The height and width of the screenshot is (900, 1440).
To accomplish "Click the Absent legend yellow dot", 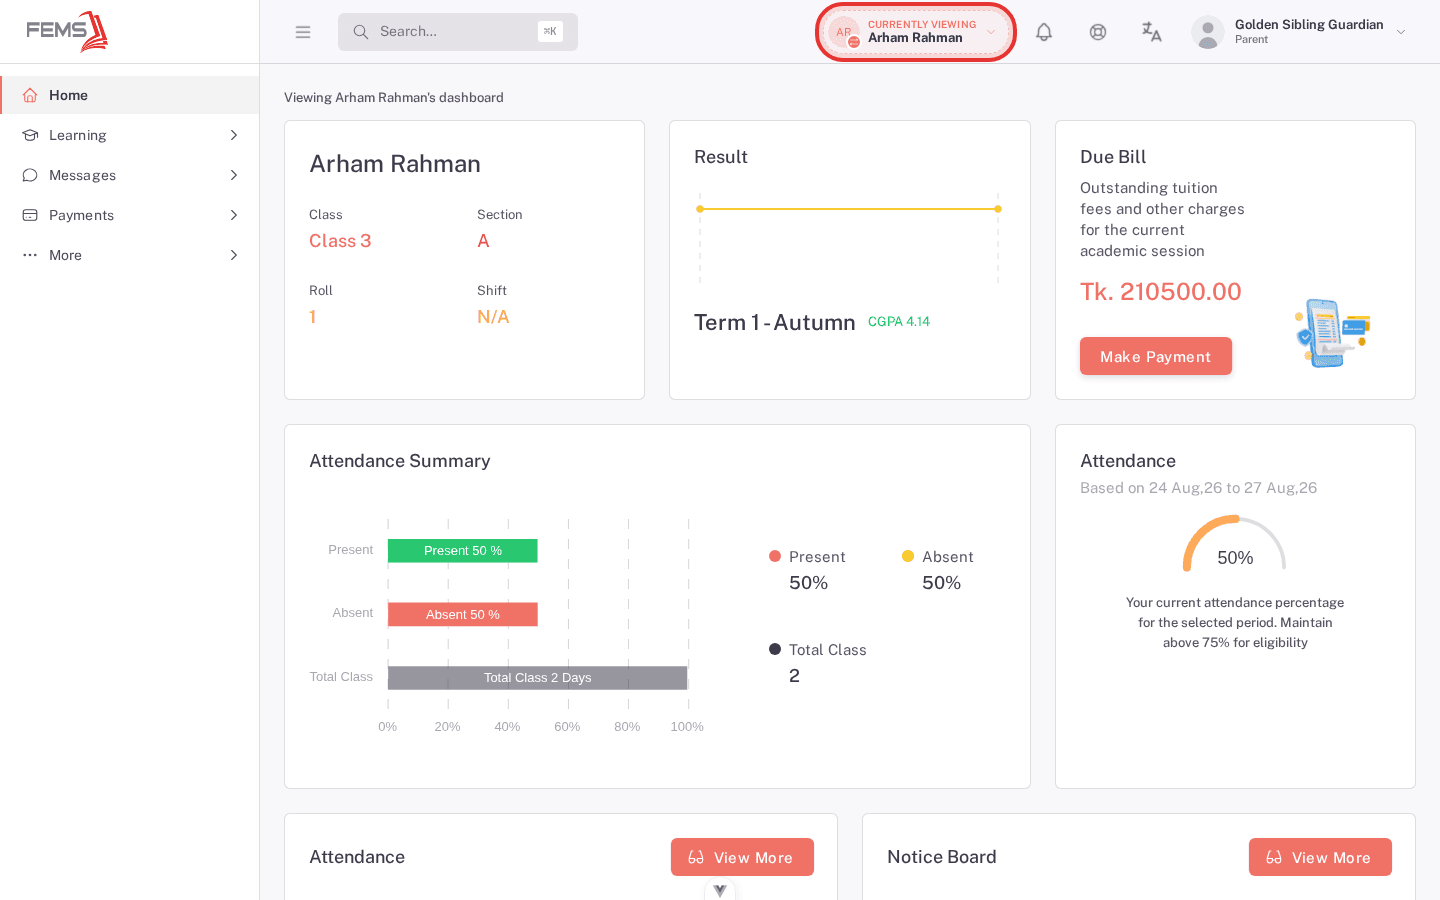I will pyautogui.click(x=908, y=556).
